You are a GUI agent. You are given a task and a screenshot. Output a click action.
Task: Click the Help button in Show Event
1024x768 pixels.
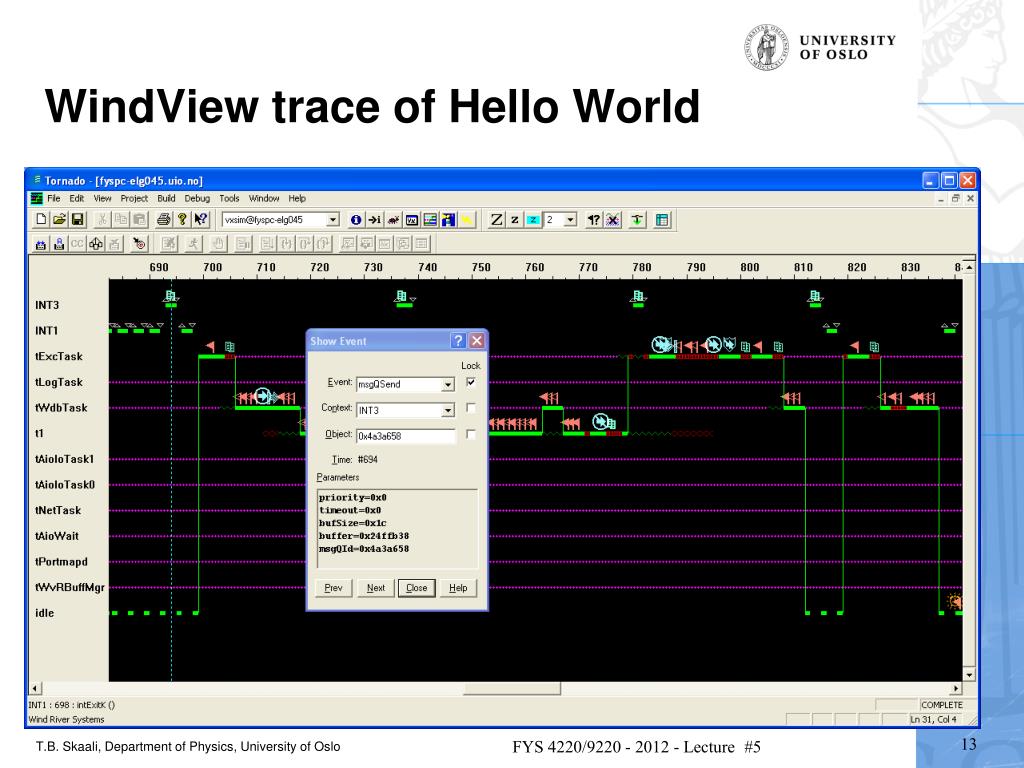point(458,588)
